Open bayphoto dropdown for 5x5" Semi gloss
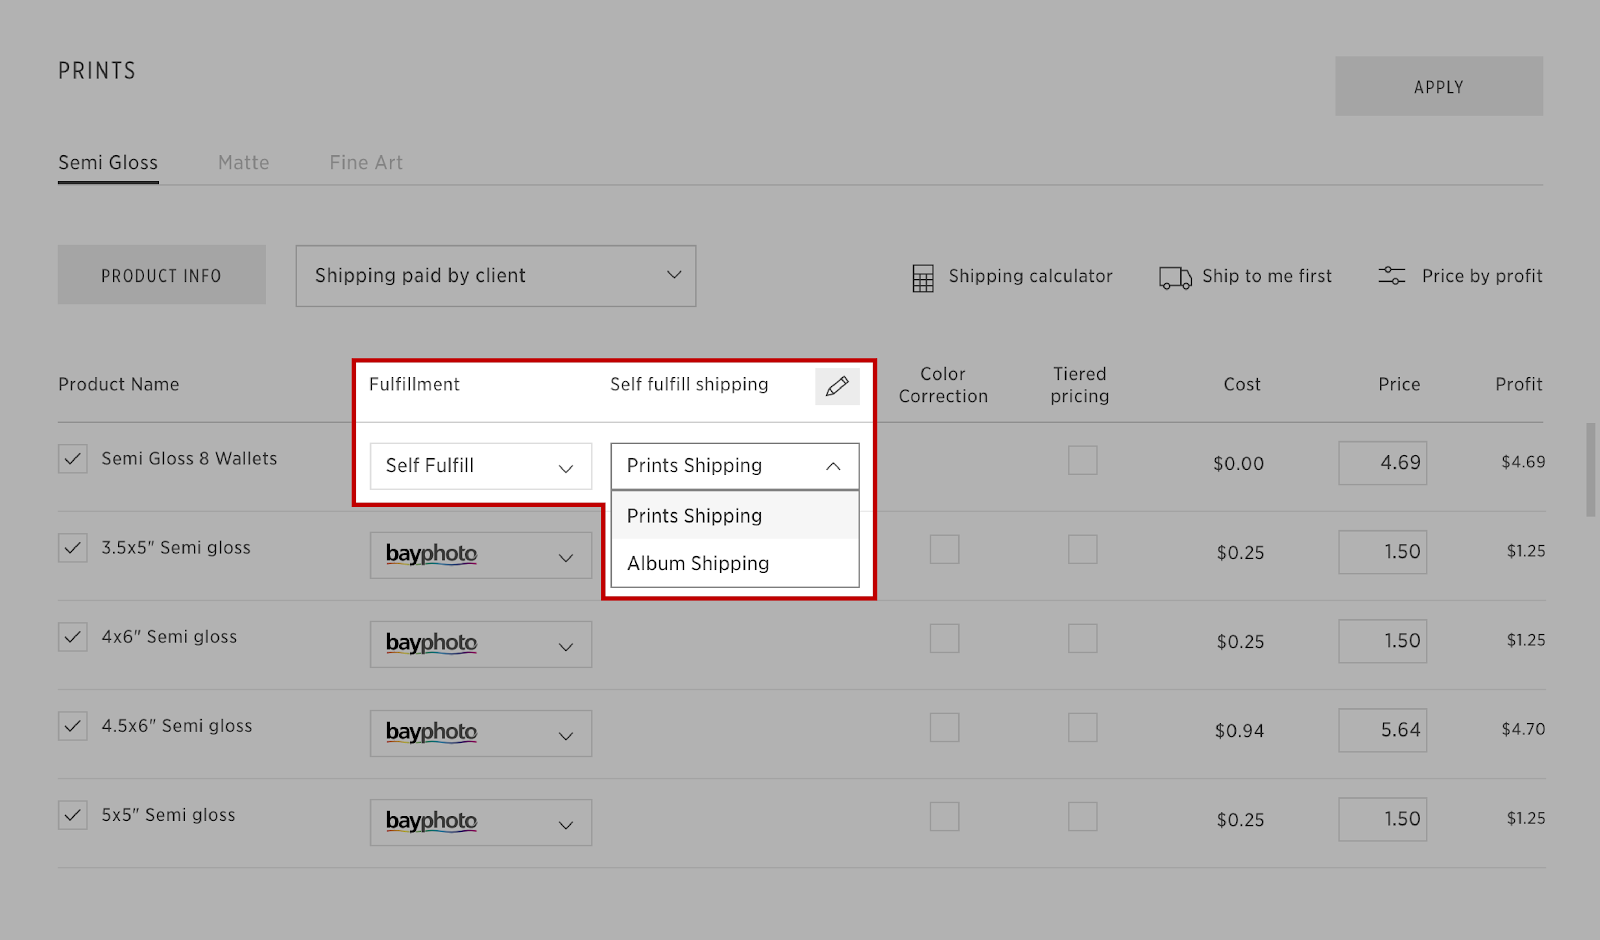The height and width of the screenshot is (940, 1600). (481, 822)
